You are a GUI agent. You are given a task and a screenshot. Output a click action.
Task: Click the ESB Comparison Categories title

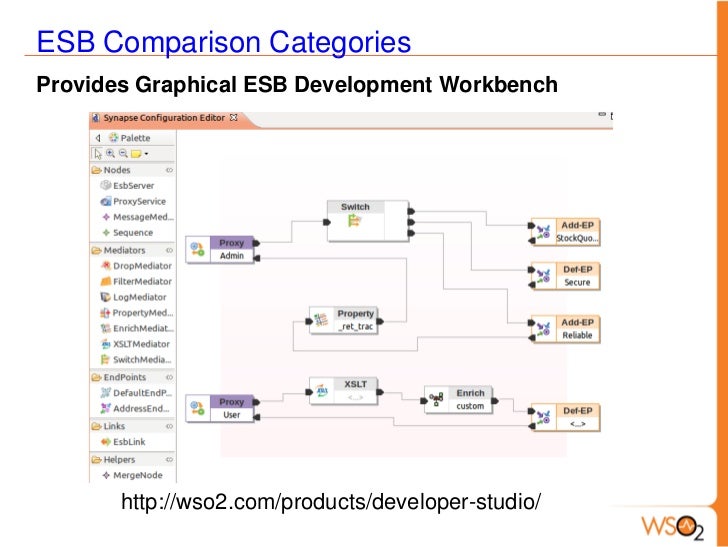click(x=223, y=42)
